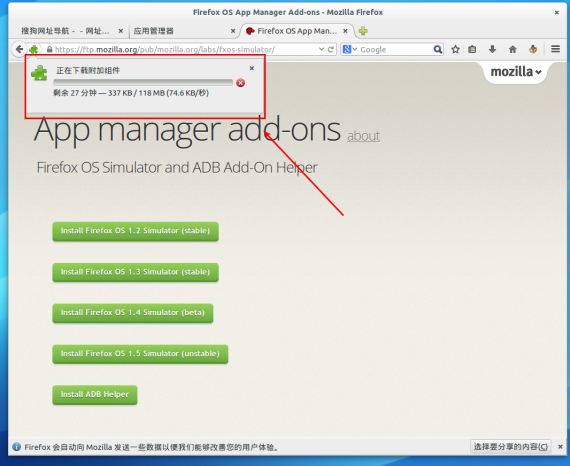Open the about link

[x=363, y=136]
